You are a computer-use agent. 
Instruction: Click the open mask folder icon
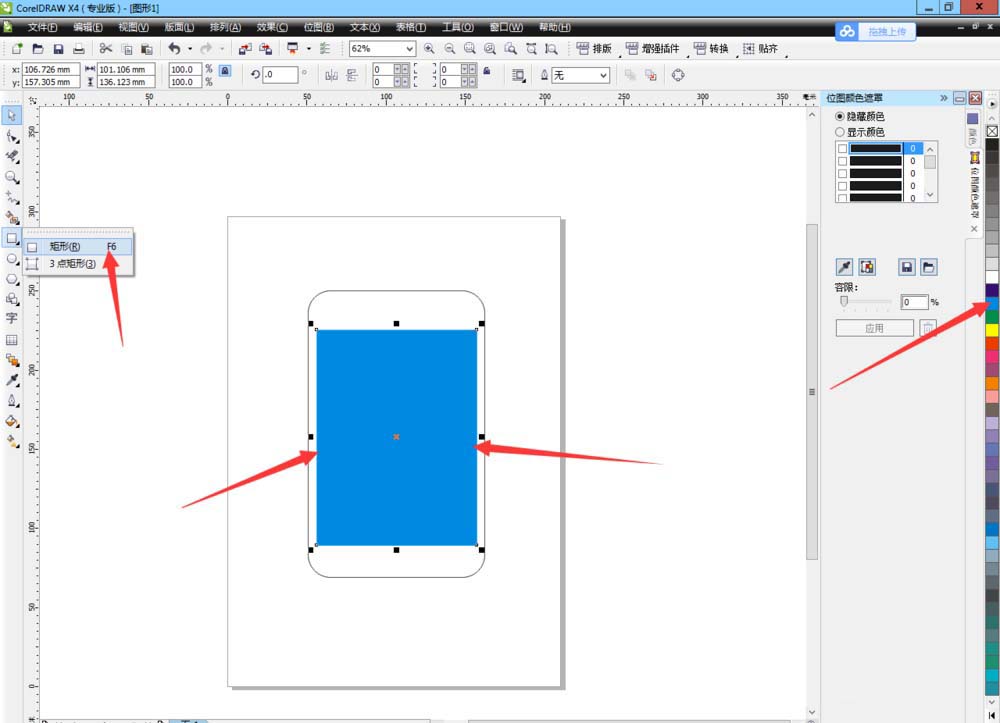coord(929,267)
